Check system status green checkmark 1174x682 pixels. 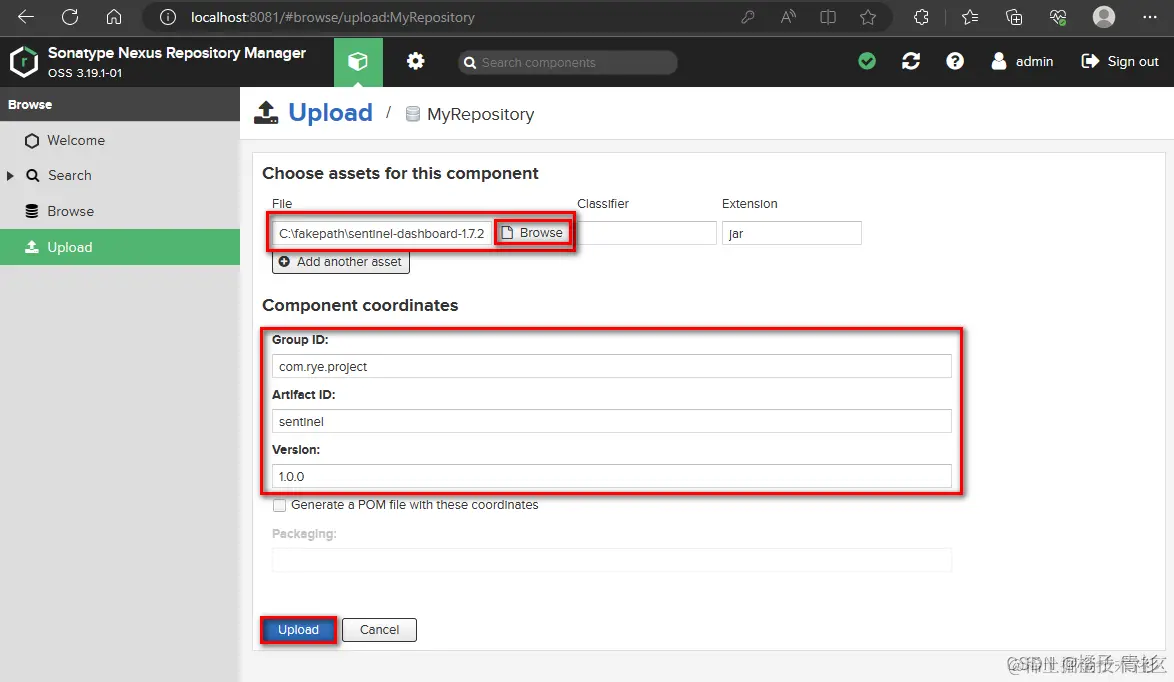tap(867, 61)
